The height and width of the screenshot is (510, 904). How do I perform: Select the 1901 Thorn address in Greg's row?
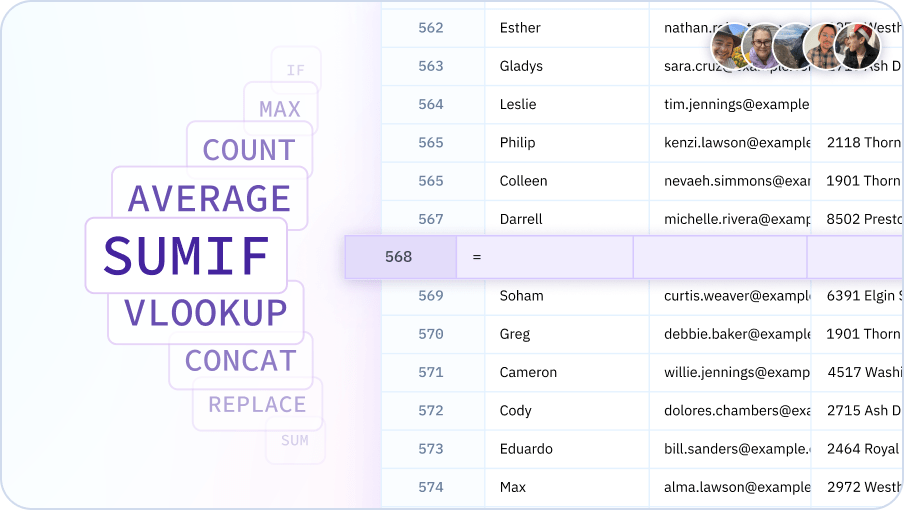tap(857, 334)
